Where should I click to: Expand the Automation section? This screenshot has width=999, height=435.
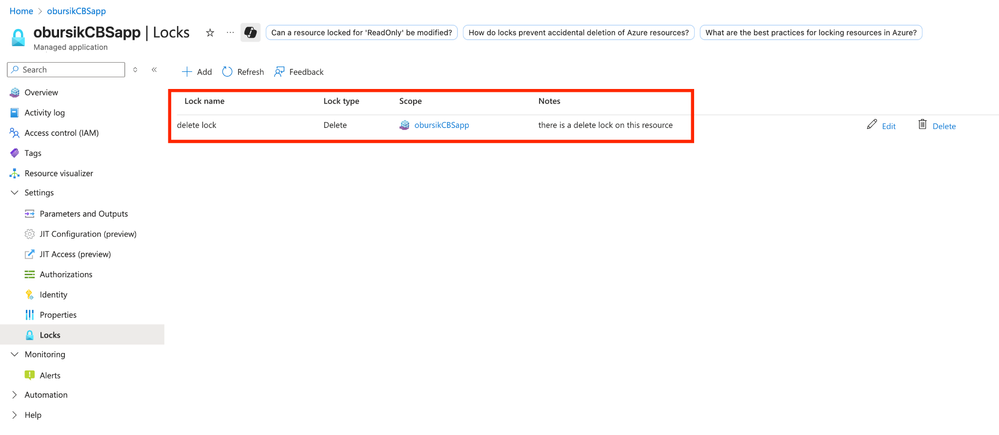(x=14, y=395)
